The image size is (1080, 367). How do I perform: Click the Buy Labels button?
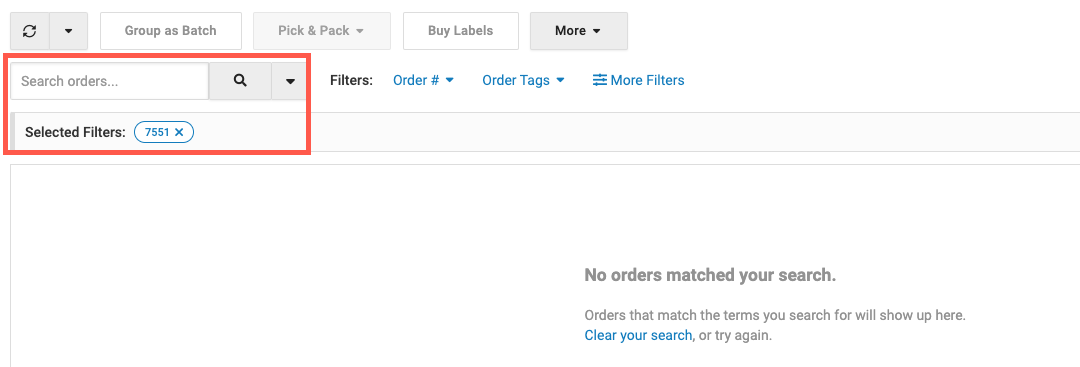[x=461, y=31]
